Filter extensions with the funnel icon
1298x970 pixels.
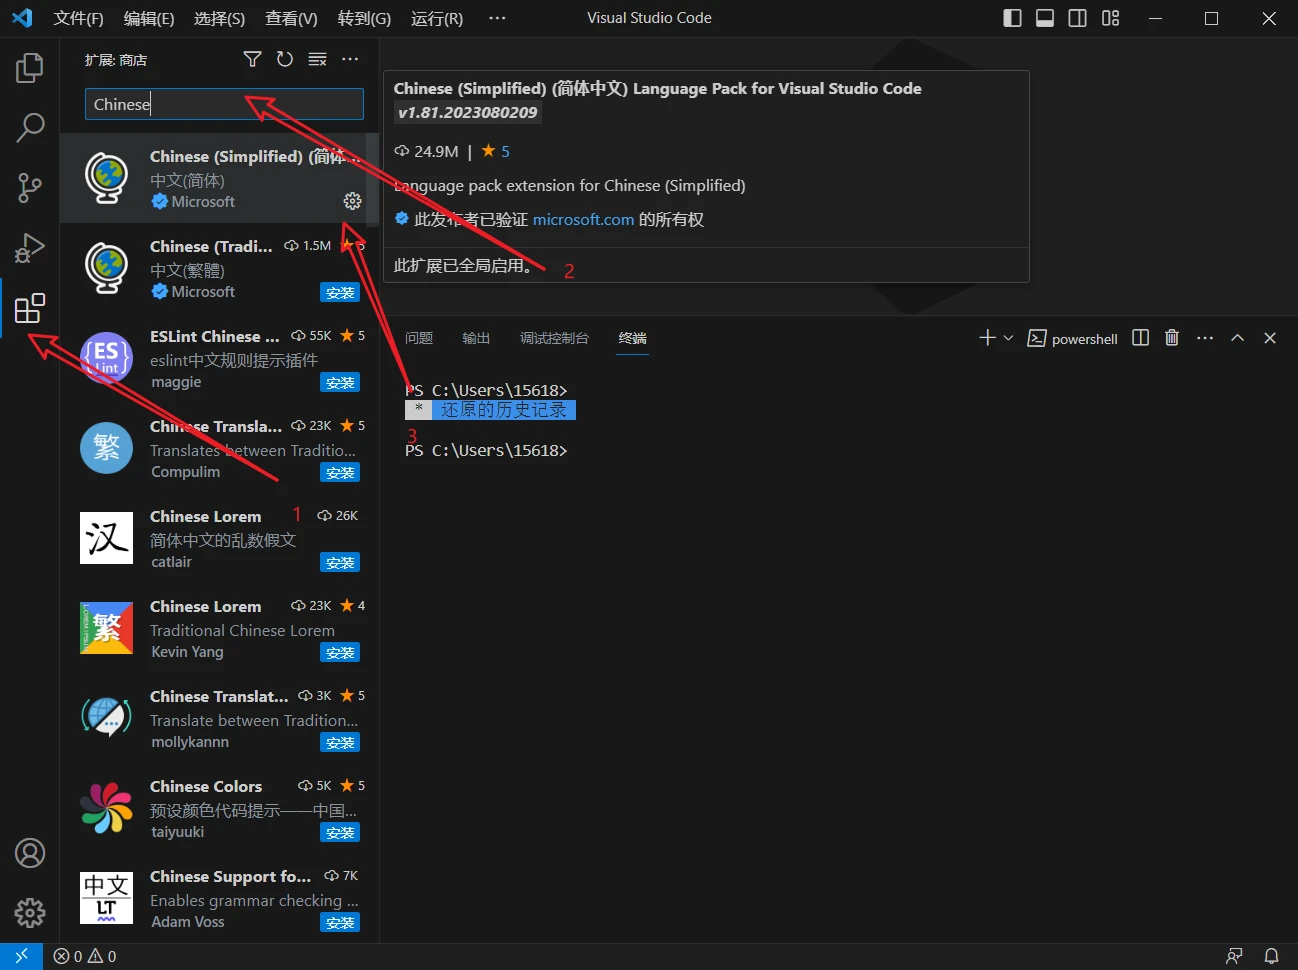[x=253, y=60]
